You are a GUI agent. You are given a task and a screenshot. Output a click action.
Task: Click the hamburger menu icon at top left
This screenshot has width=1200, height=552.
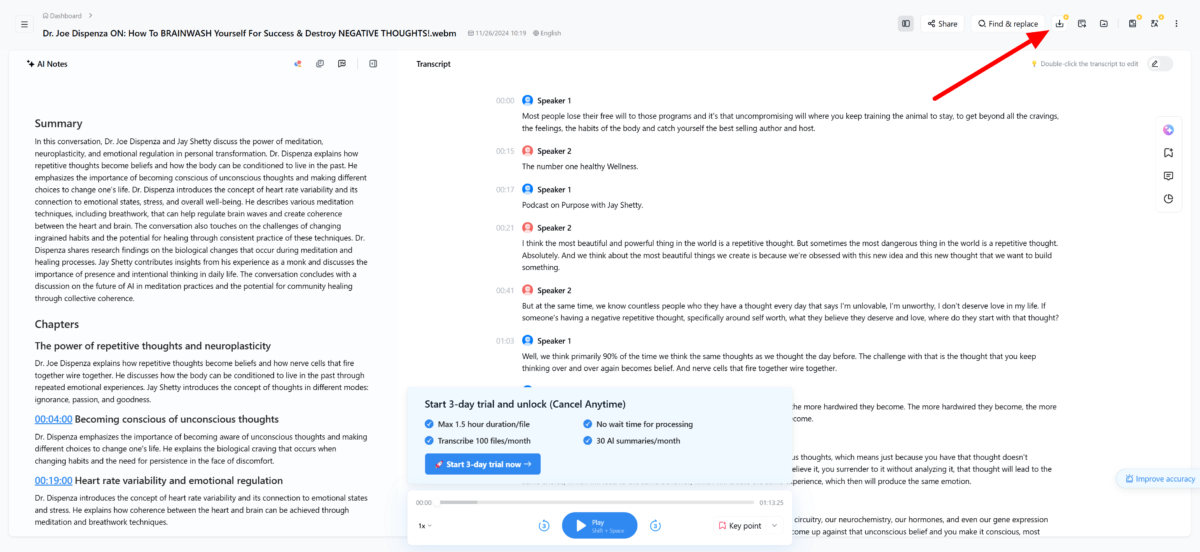24,24
